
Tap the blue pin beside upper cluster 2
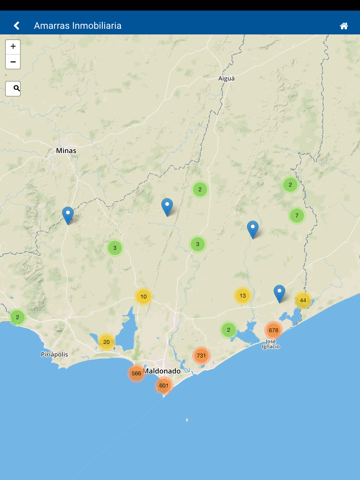167,207
